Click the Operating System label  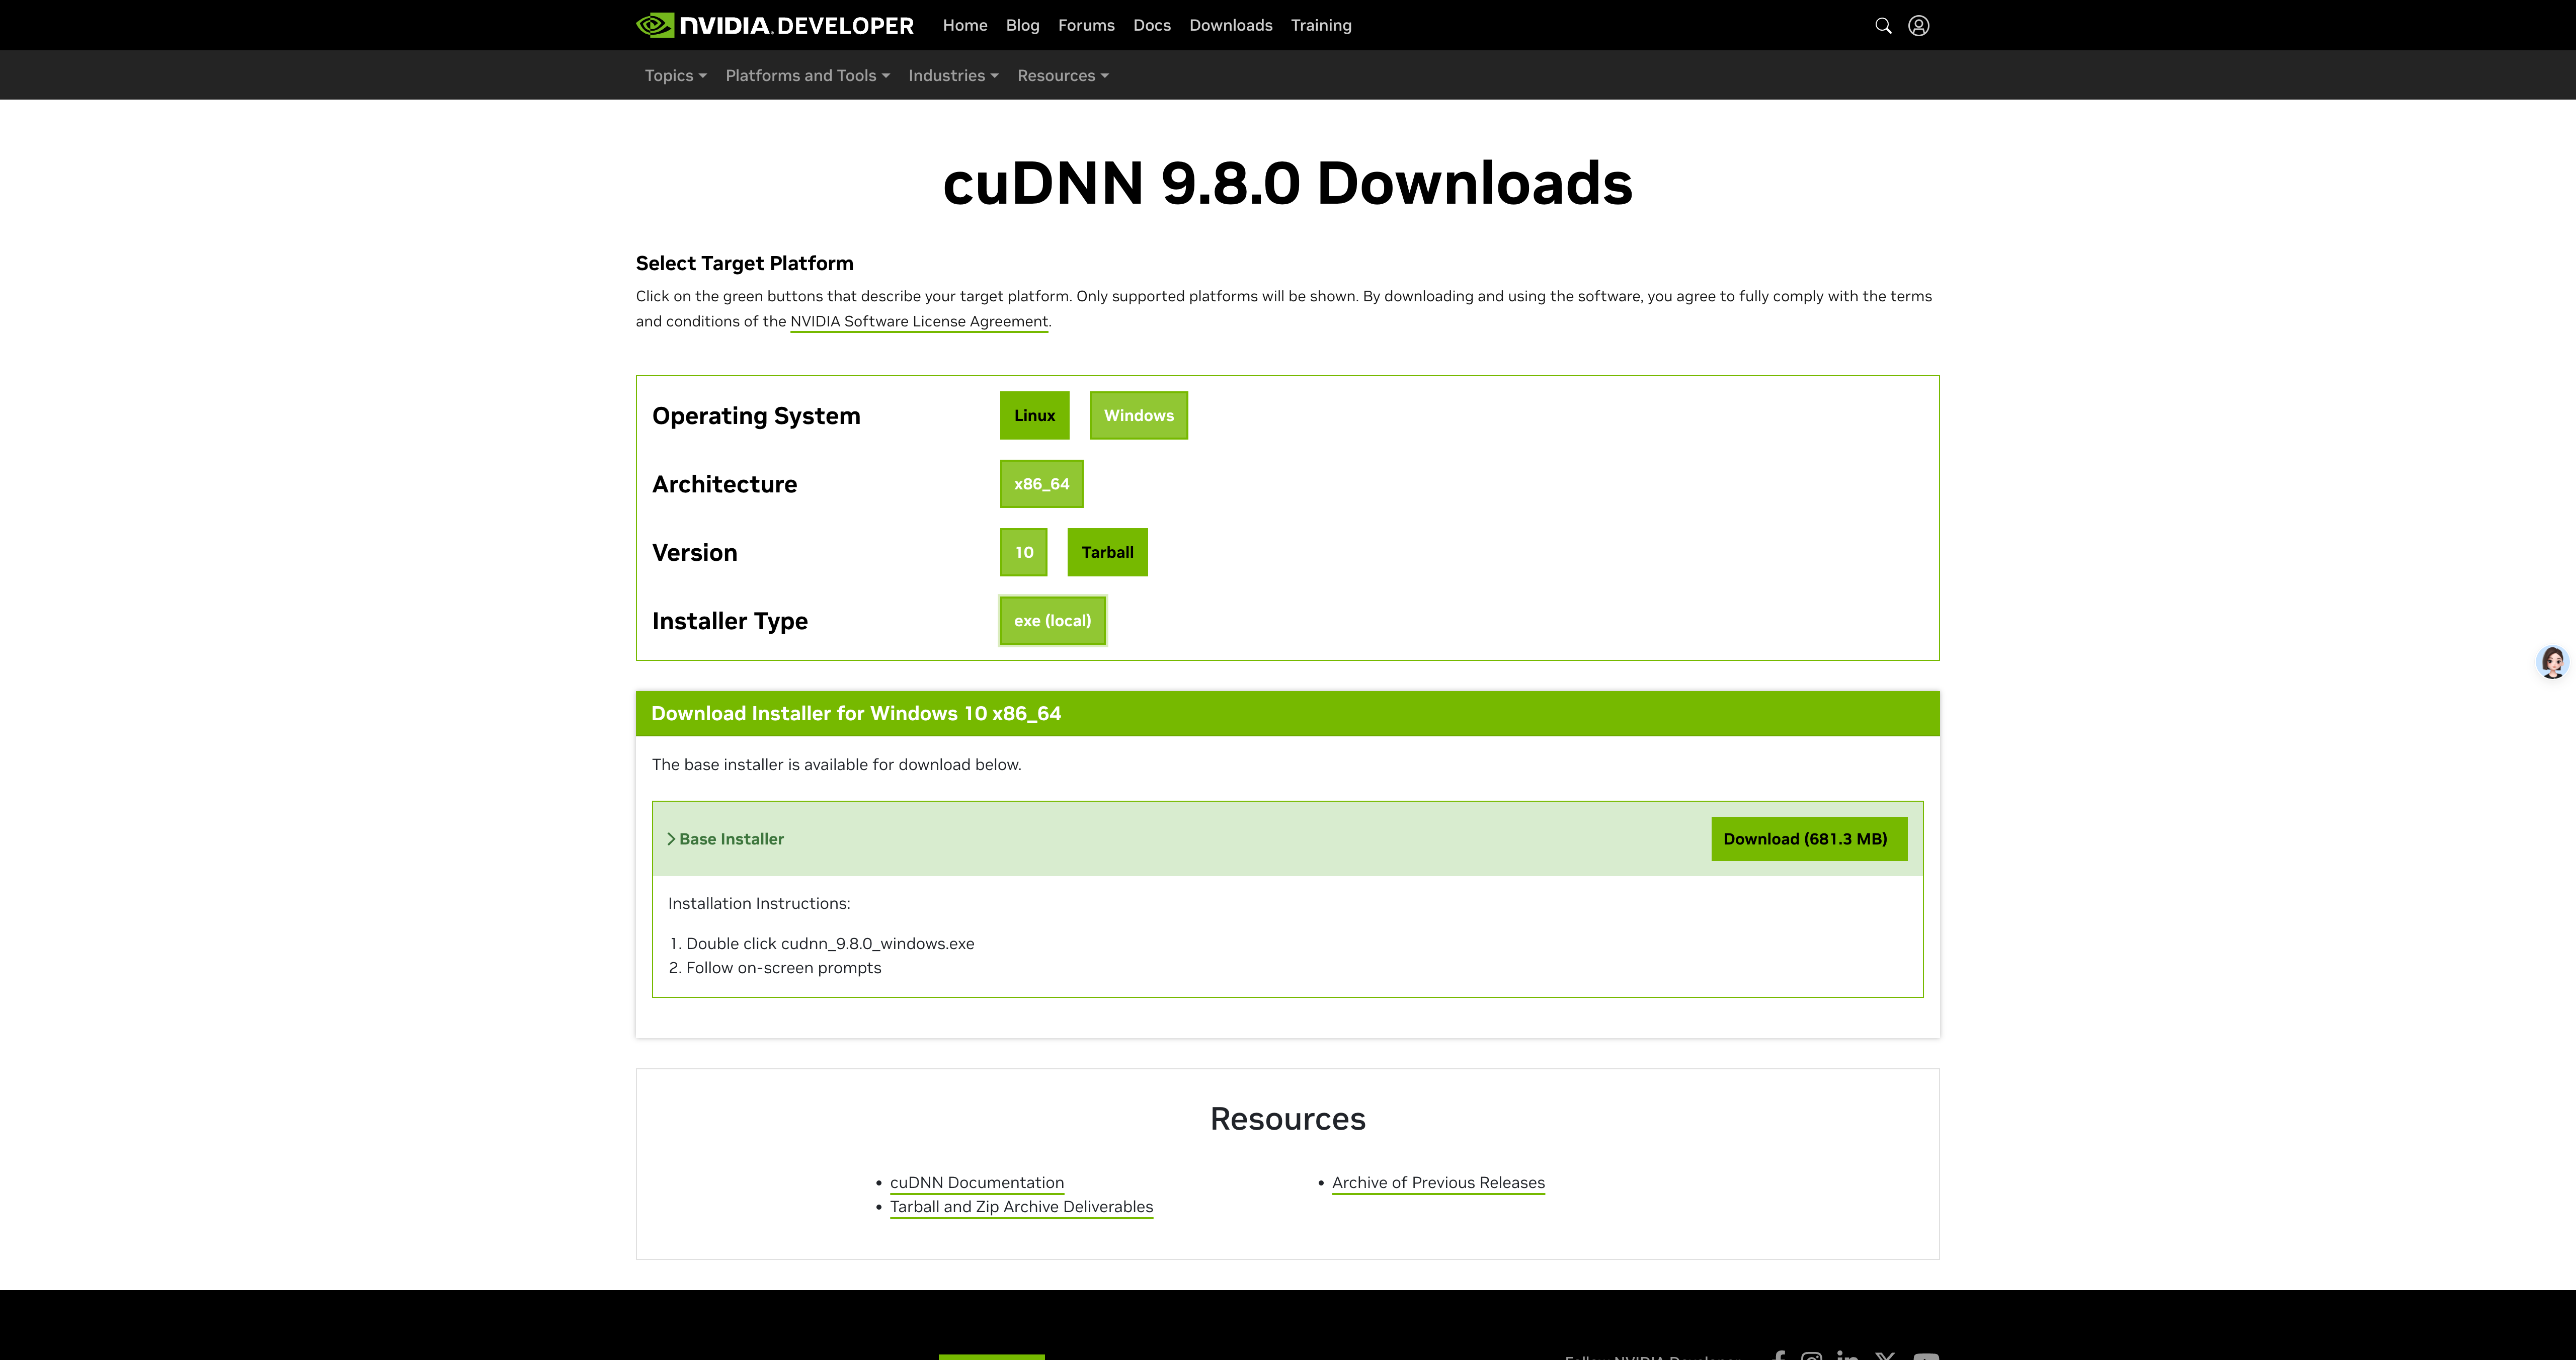tap(756, 416)
